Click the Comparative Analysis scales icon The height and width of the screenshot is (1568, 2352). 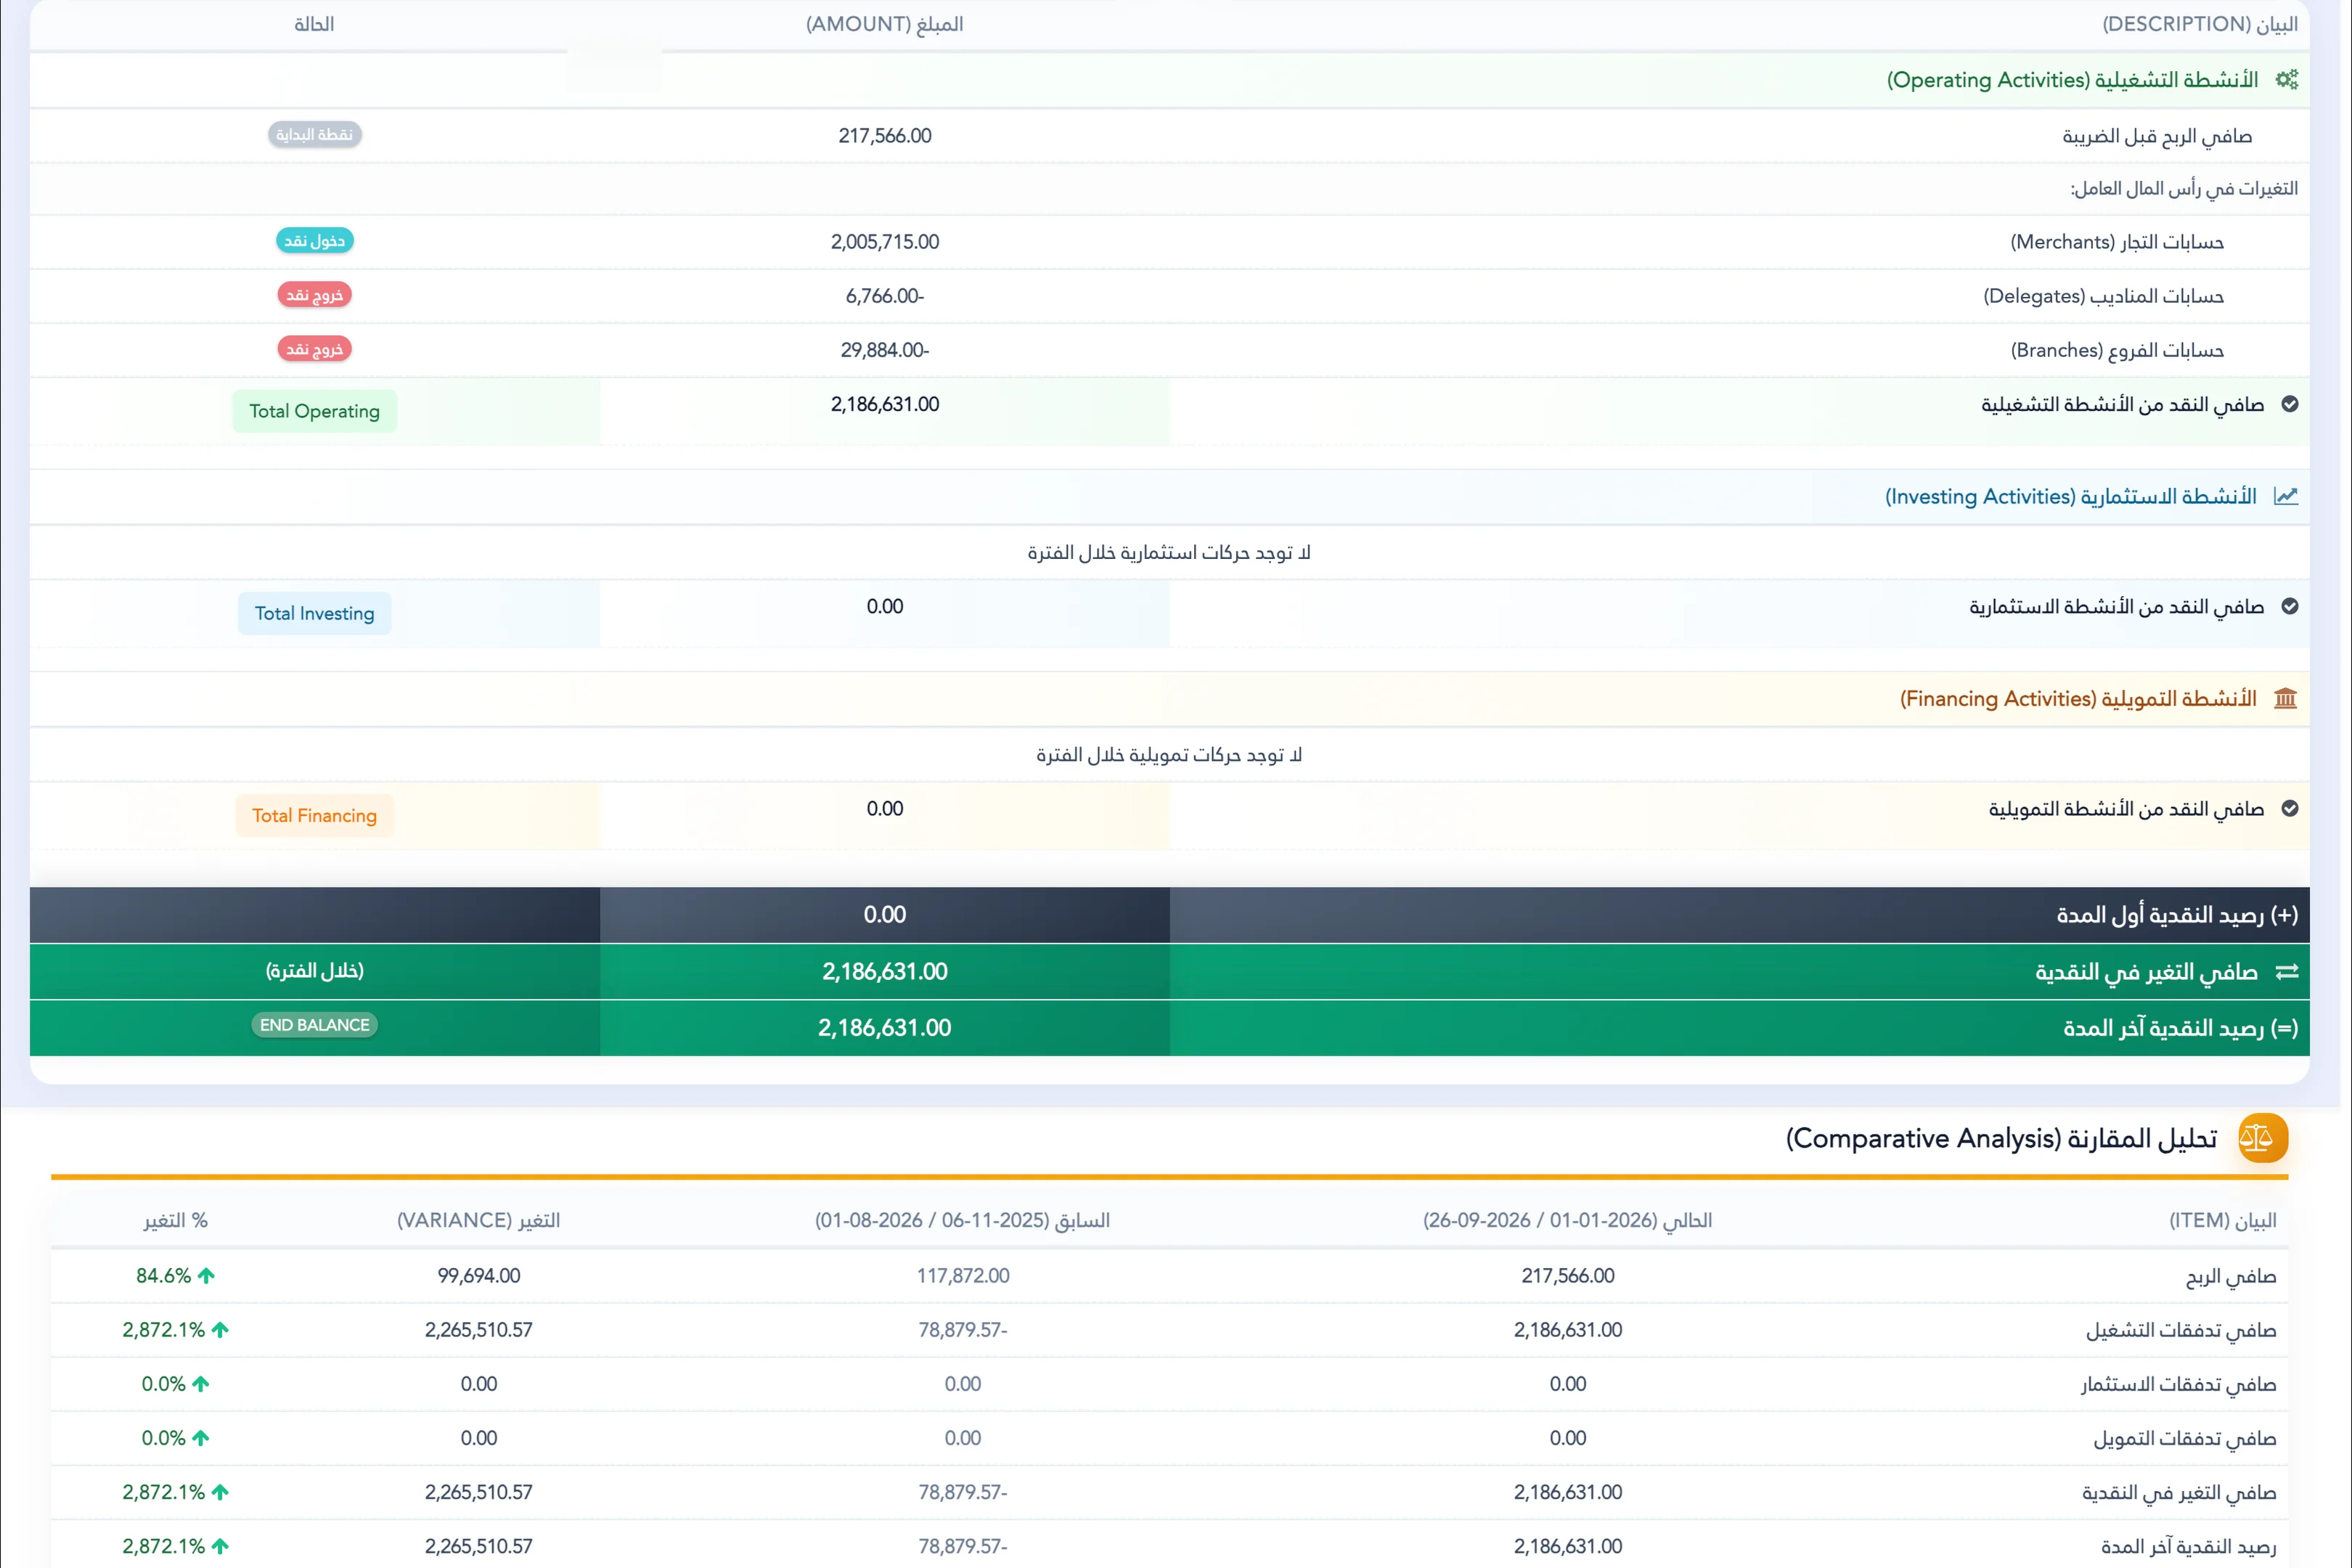[x=2263, y=1138]
